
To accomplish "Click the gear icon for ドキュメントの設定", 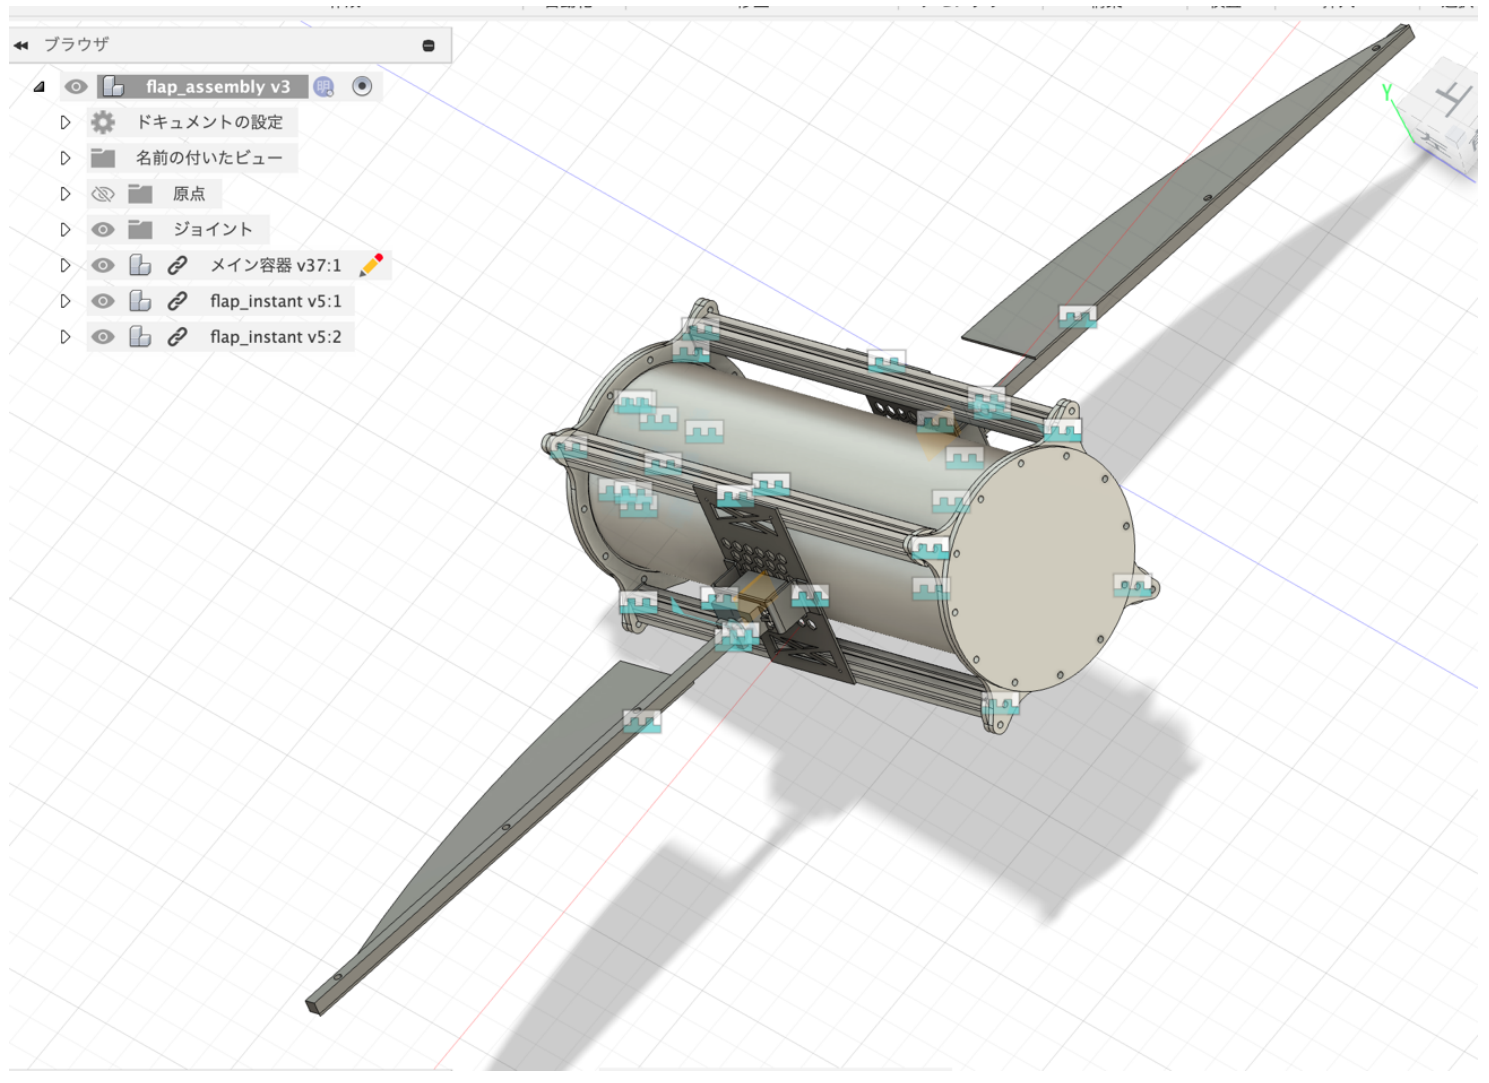I will point(102,122).
